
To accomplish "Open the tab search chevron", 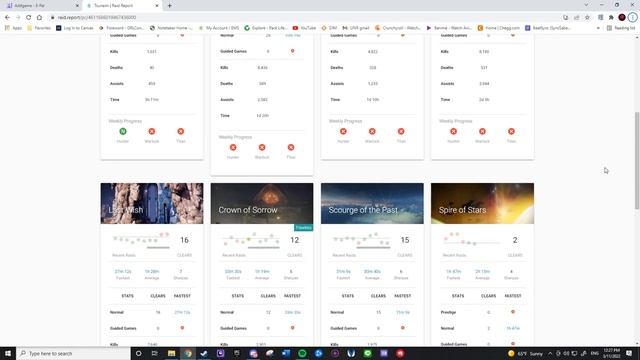I will point(586,5).
